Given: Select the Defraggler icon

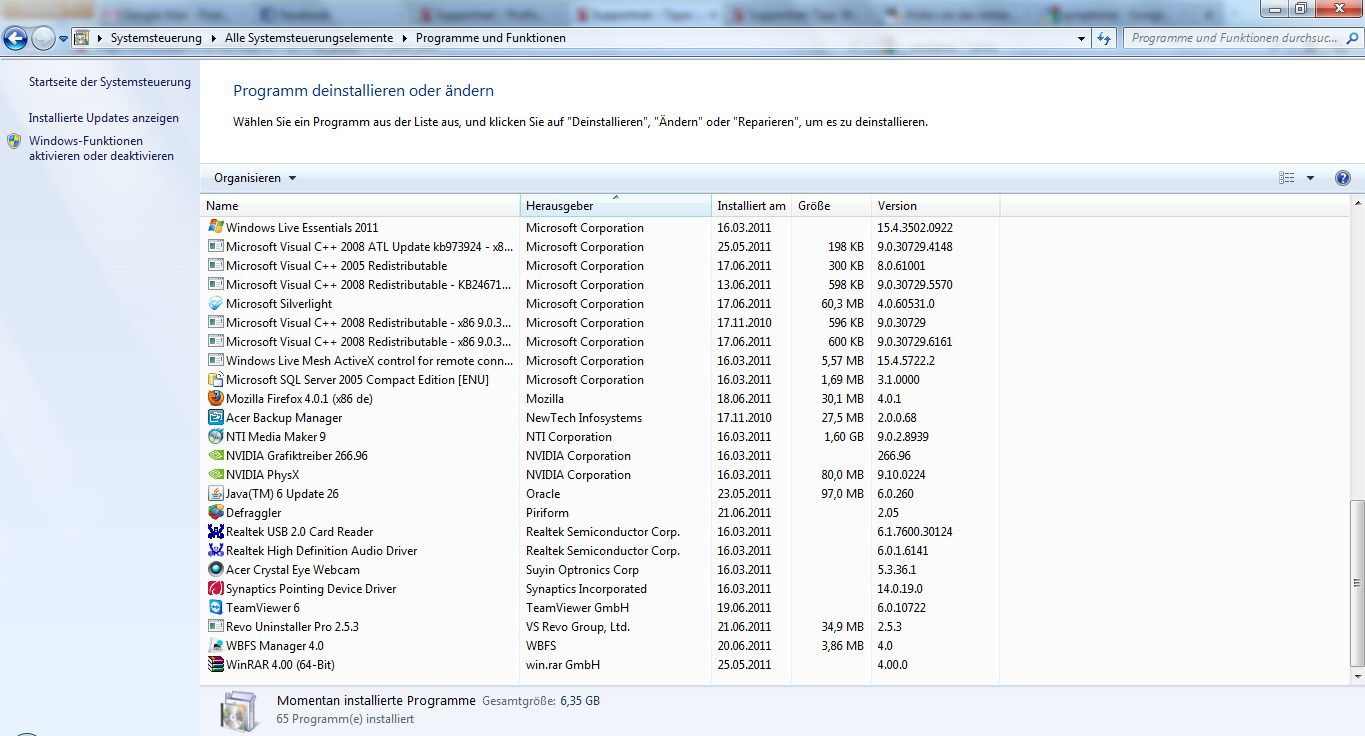Looking at the screenshot, I should click(x=215, y=512).
